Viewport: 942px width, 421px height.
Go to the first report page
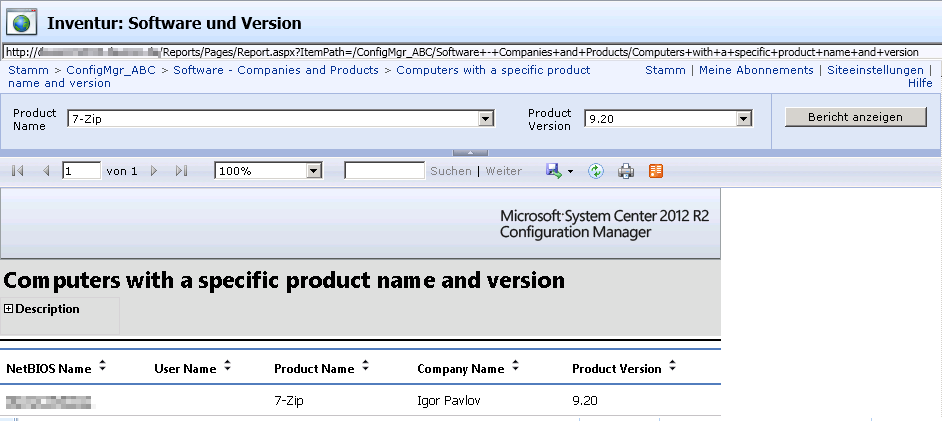point(18,171)
